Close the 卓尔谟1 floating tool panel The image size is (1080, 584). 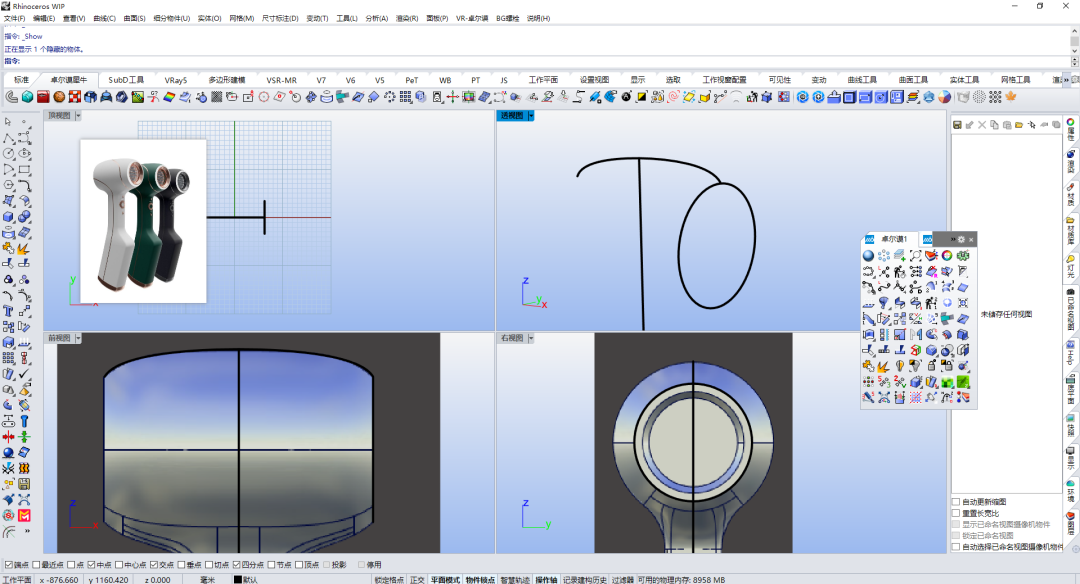971,239
